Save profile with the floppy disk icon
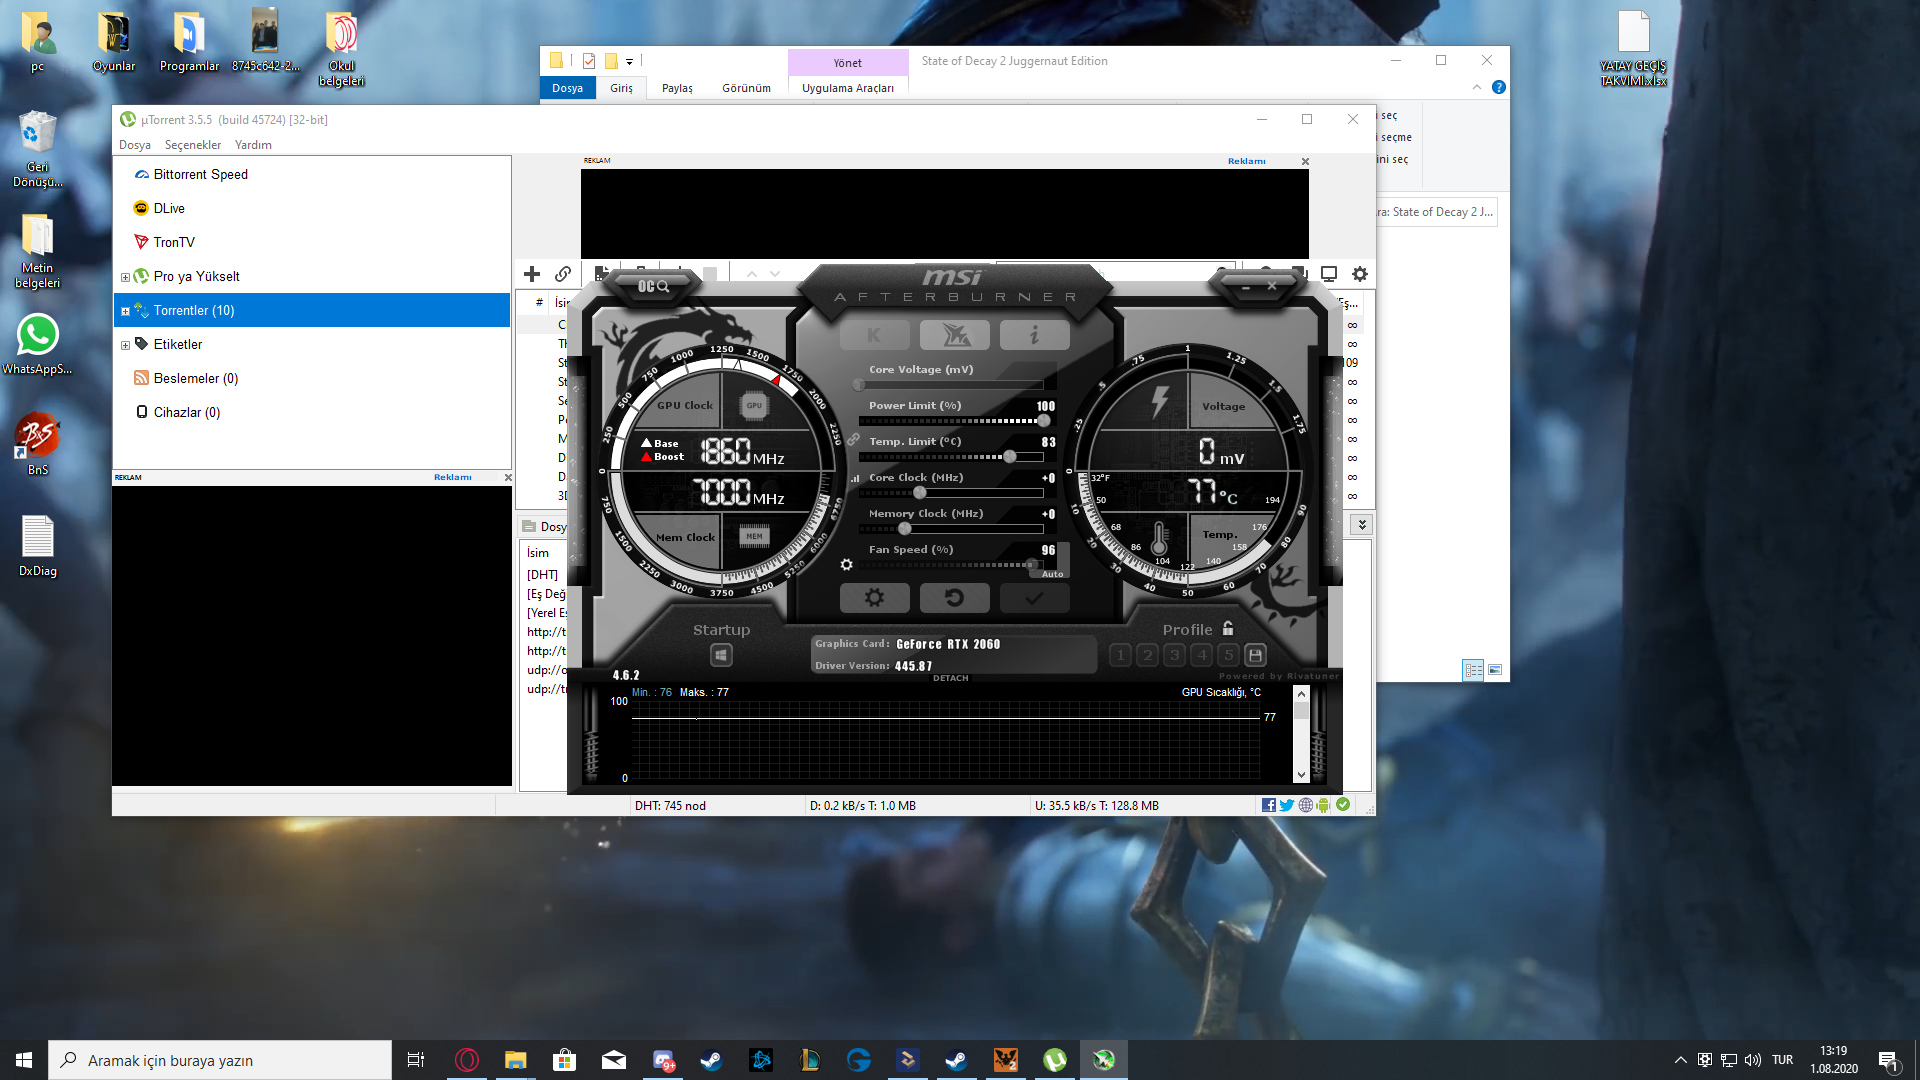 [x=1255, y=655]
